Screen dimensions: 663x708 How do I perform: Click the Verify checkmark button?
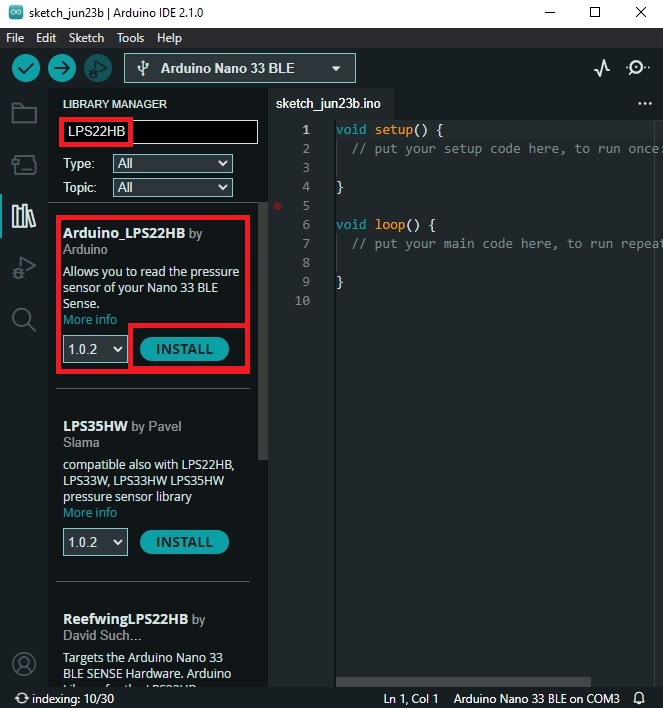(x=26, y=68)
